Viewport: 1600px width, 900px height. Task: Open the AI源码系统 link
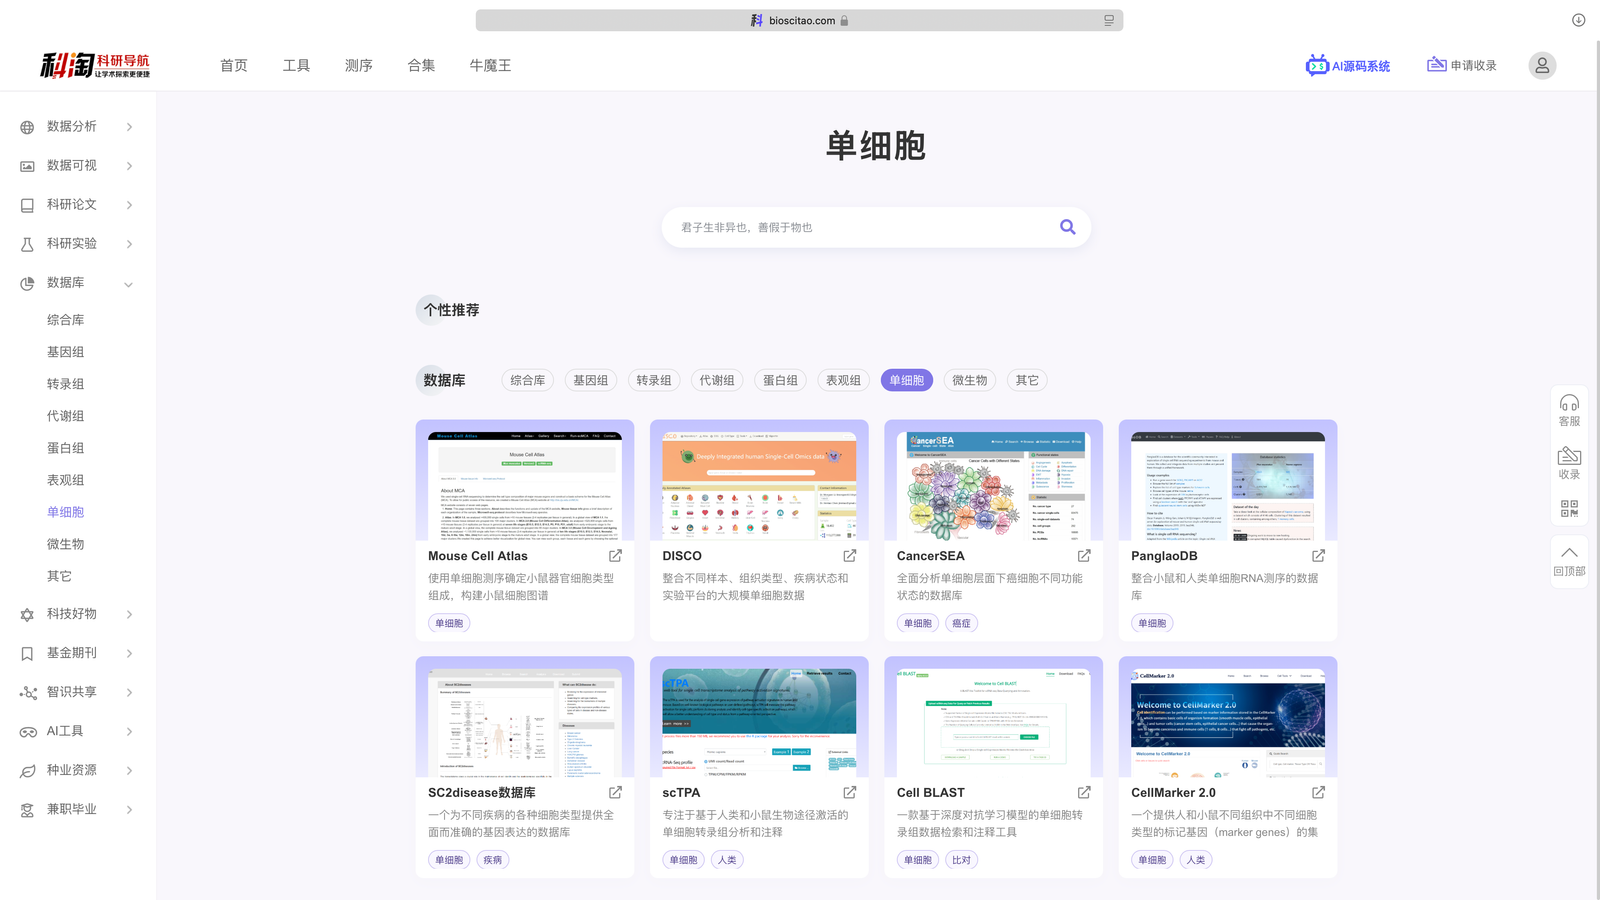point(1348,66)
